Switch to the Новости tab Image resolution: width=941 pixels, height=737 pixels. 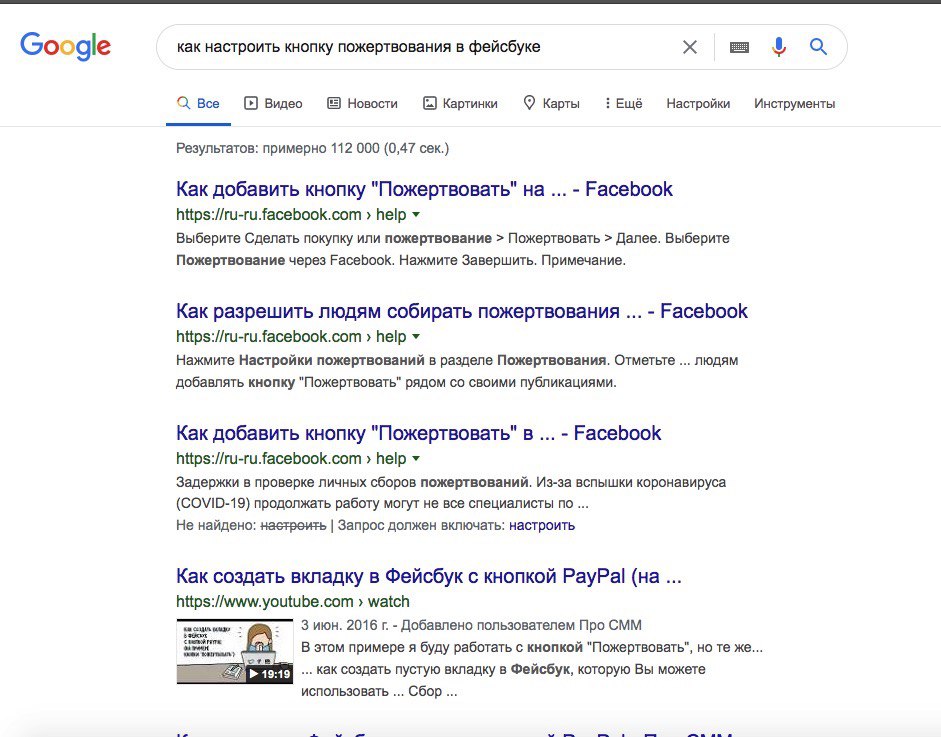click(x=362, y=103)
